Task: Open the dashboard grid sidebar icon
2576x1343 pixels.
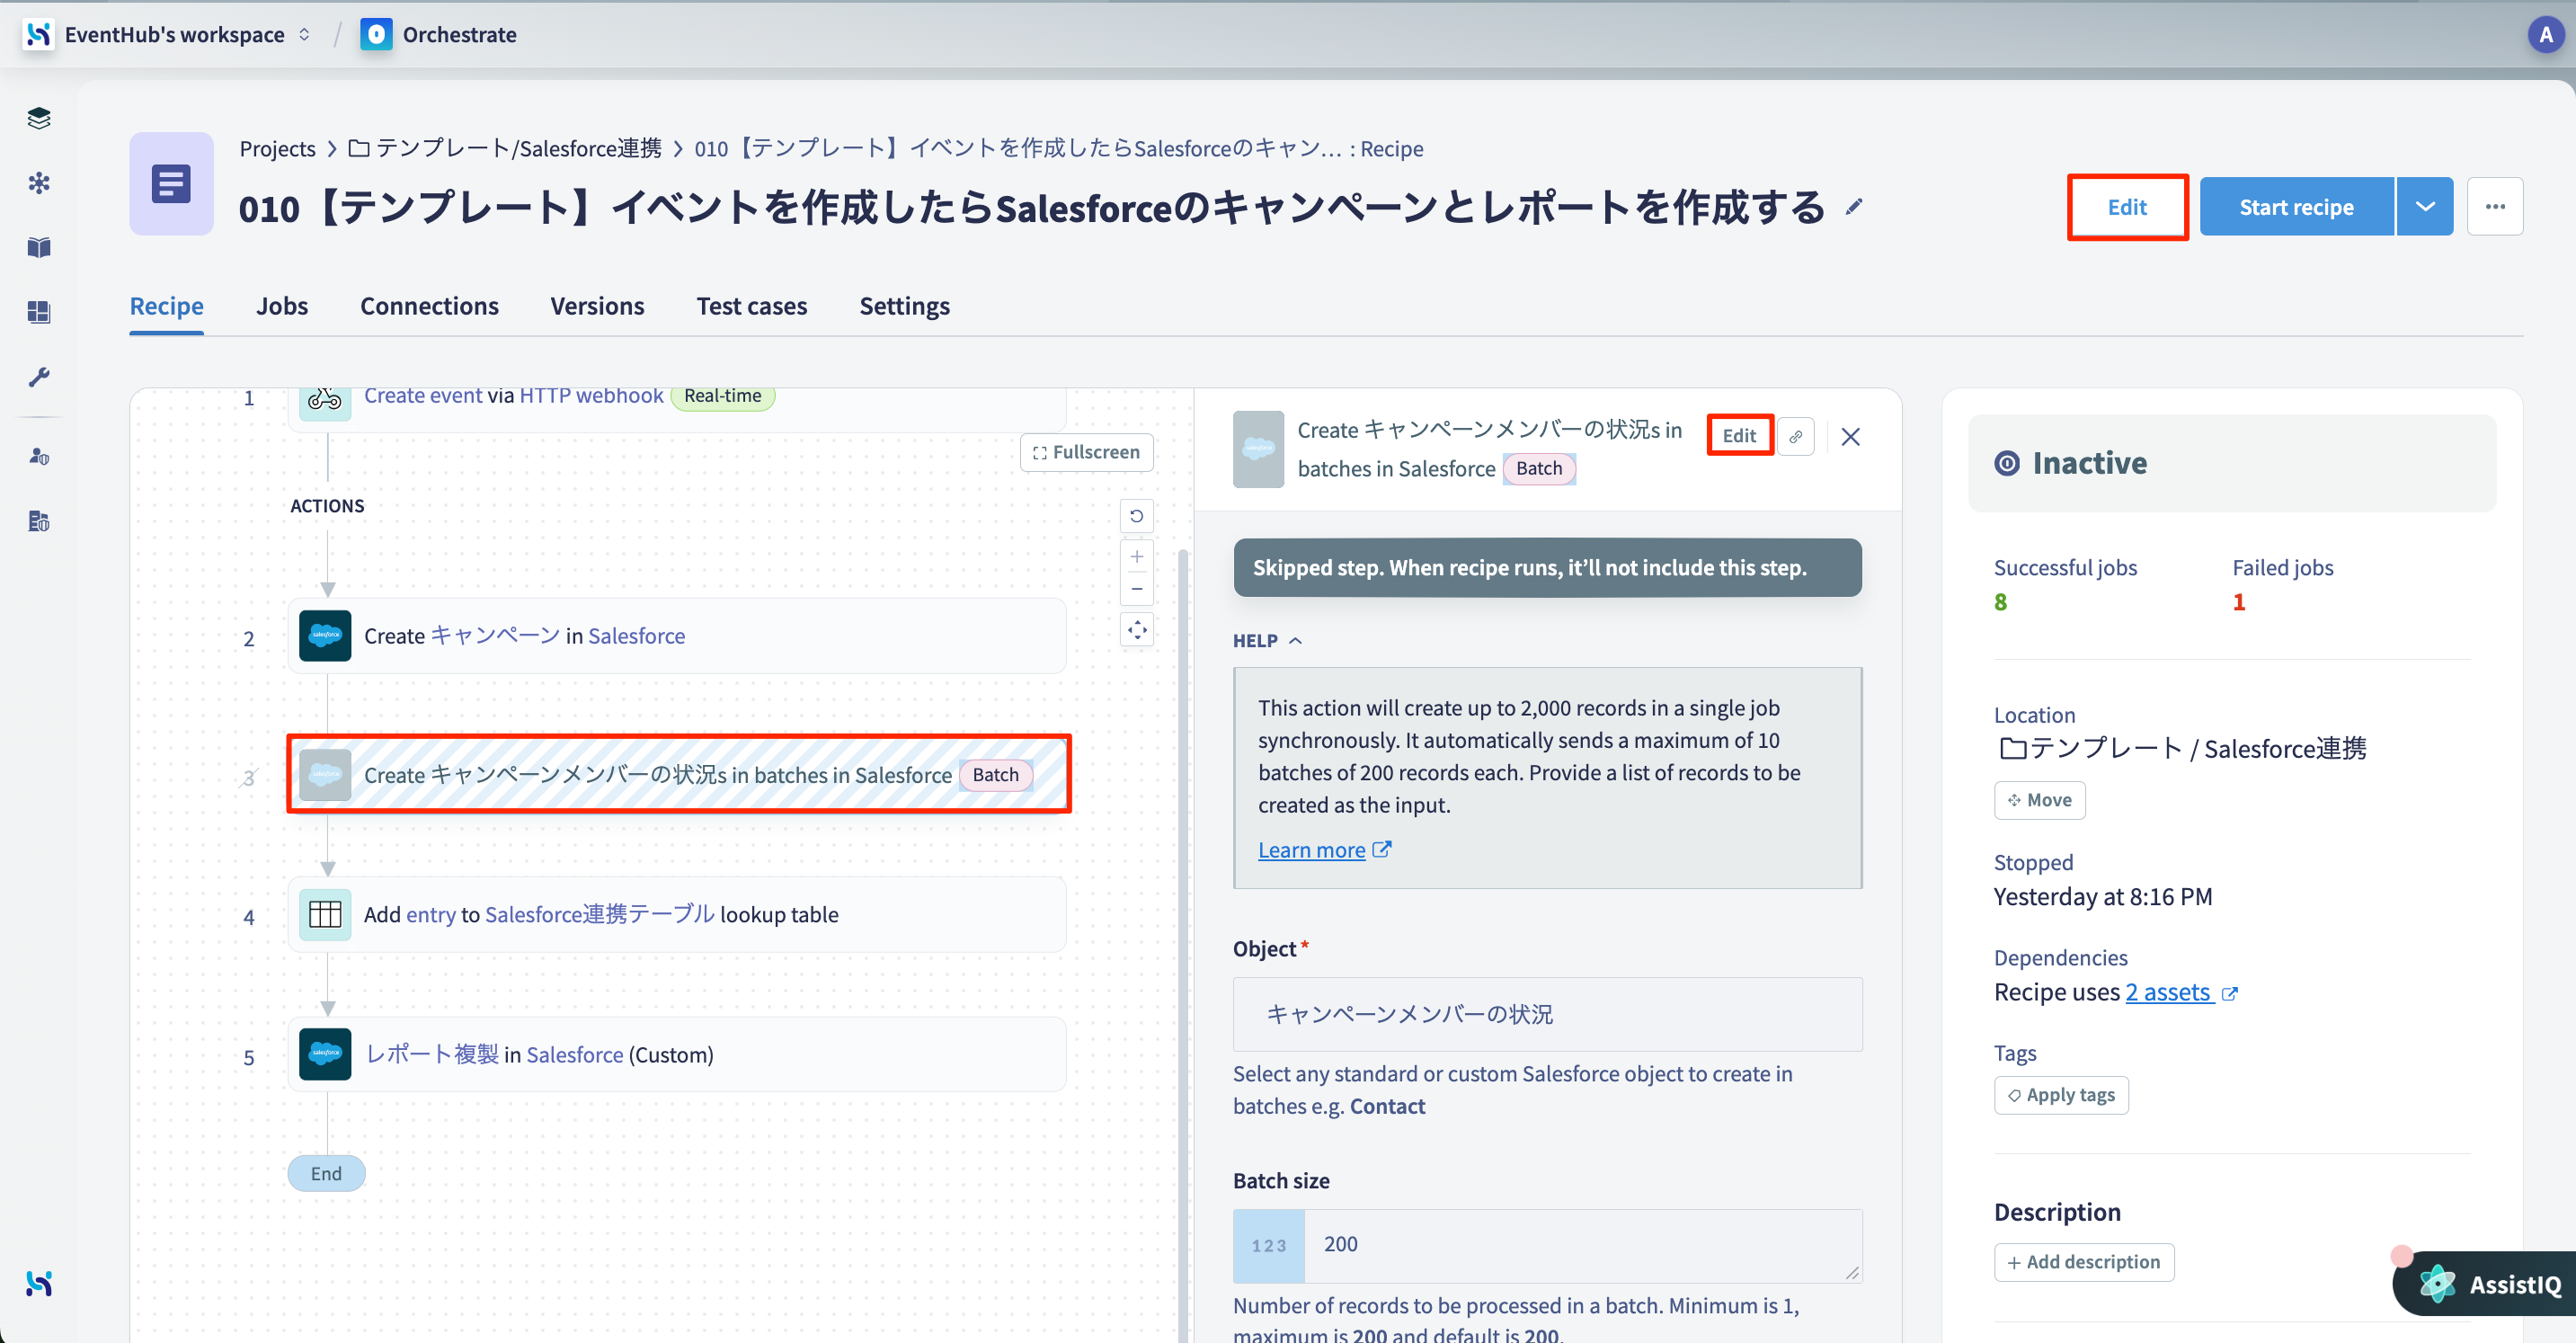Action: (x=39, y=312)
